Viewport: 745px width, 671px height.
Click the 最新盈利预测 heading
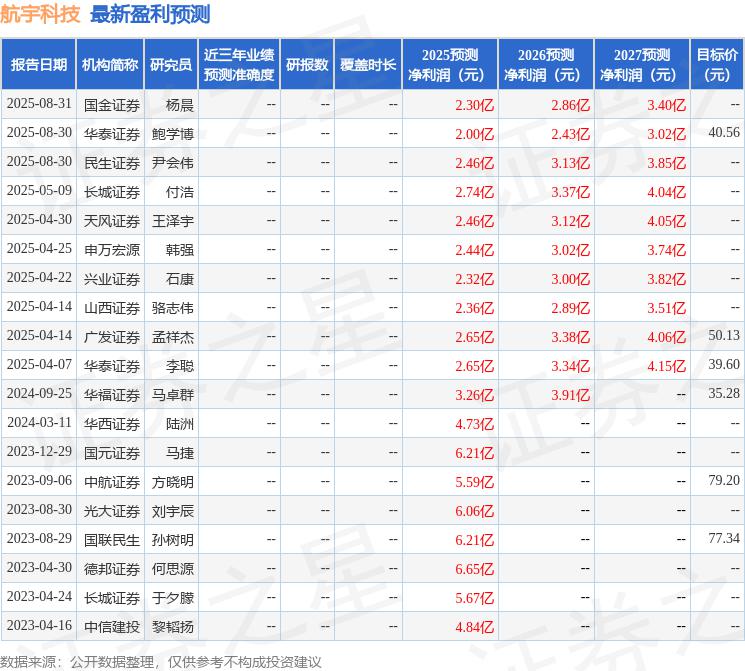150,14
